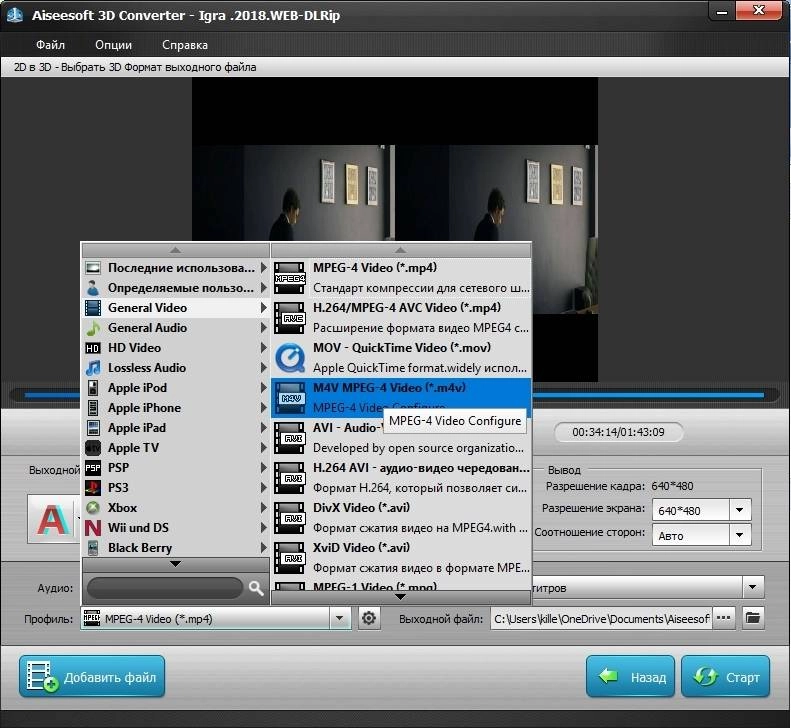Click the Выходной файл path field
The image size is (791, 728).
tap(601, 619)
